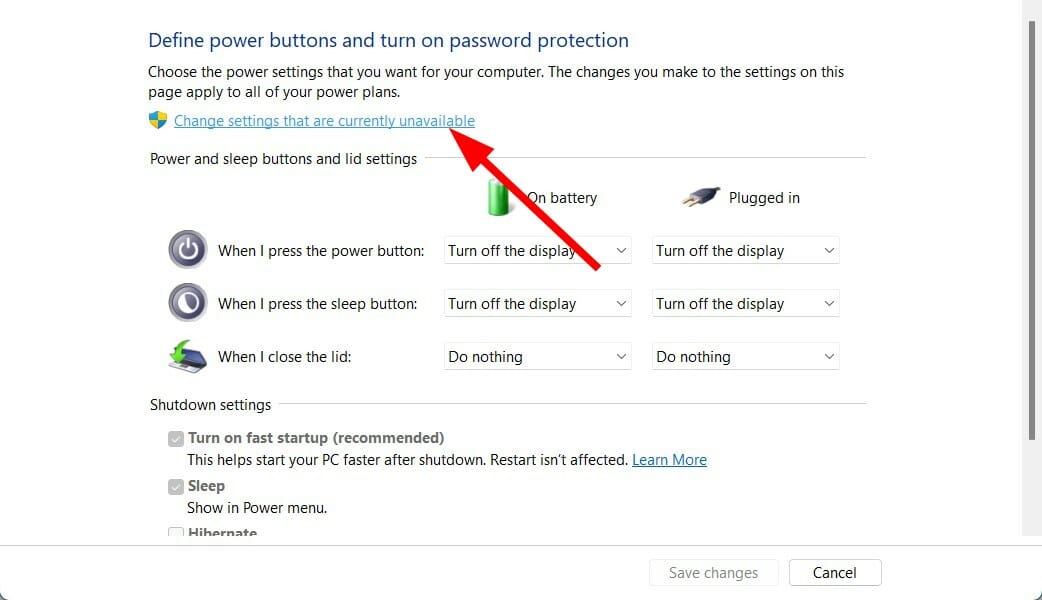
Task: Click the power button icon
Action: 187,250
